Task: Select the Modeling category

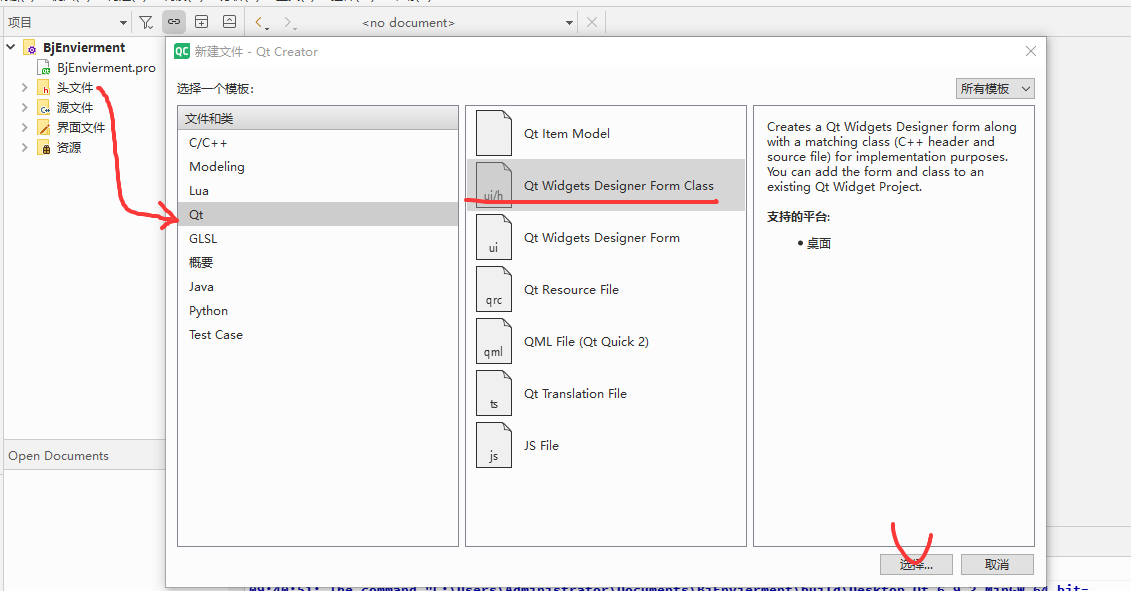Action: tap(318, 167)
